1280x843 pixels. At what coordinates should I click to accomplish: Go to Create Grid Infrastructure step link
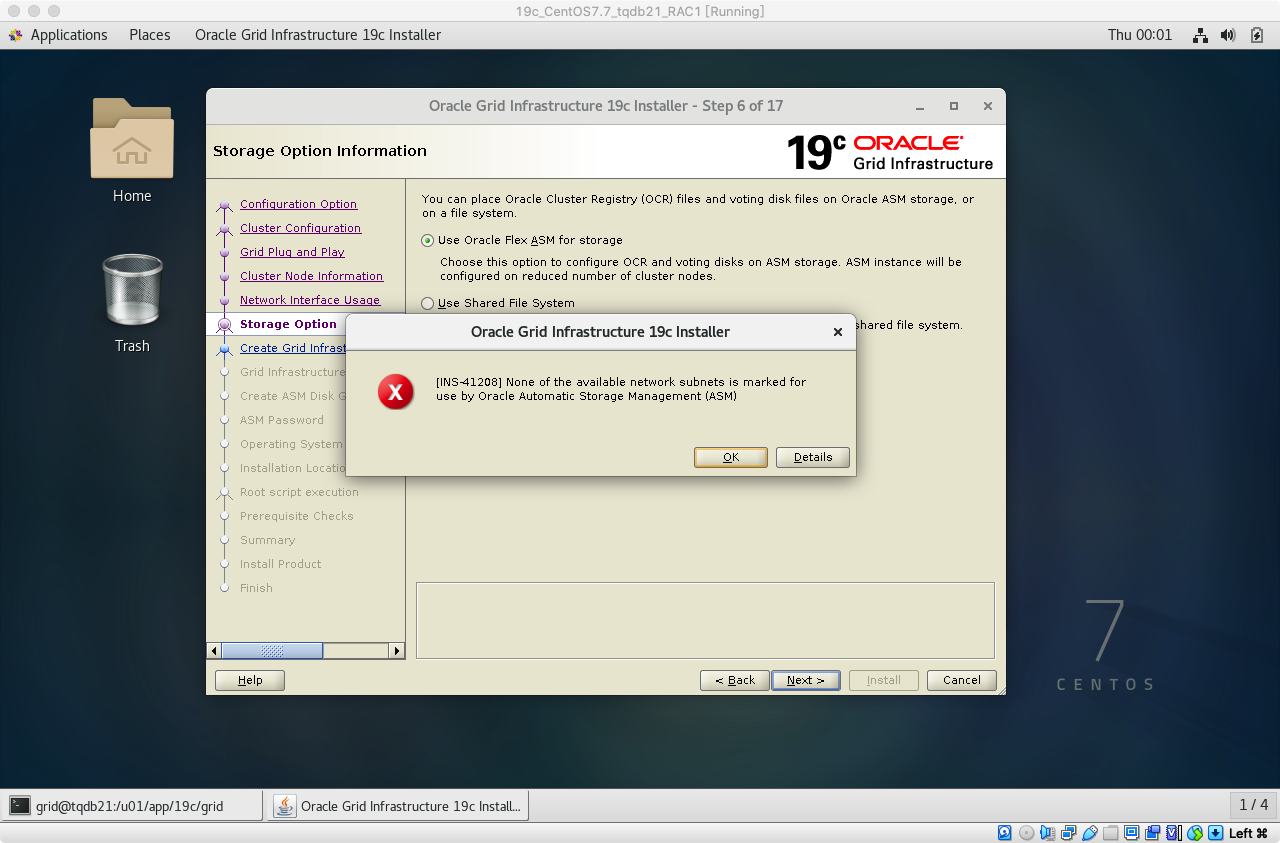[292, 348]
